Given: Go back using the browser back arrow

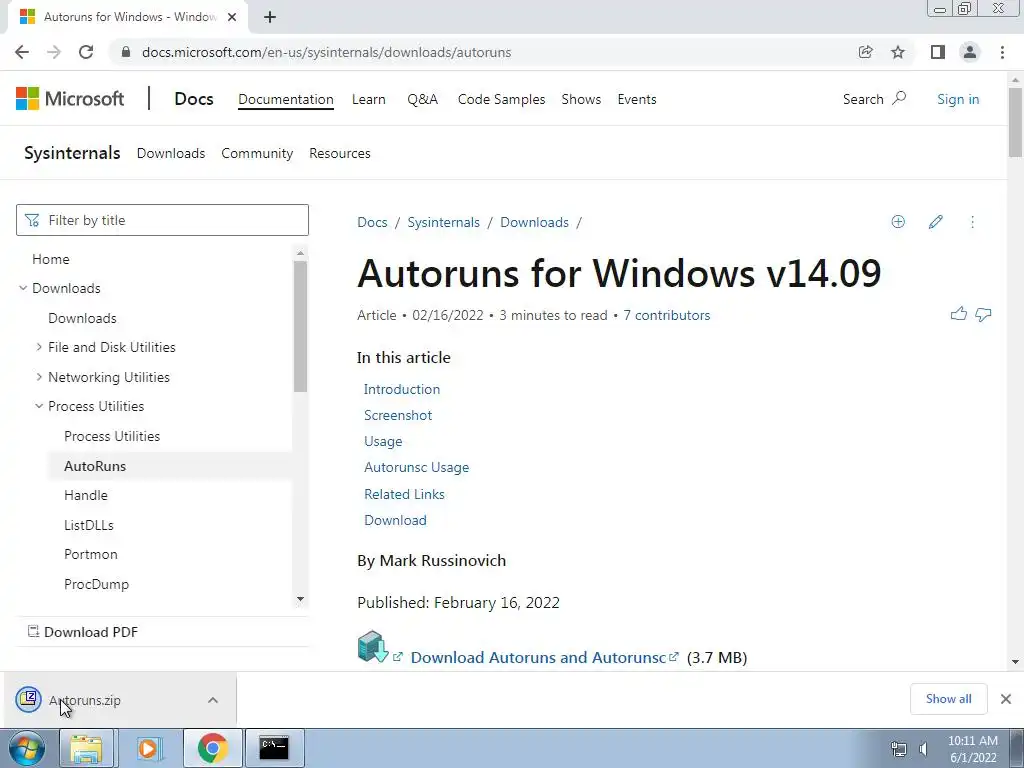Looking at the screenshot, I should (22, 52).
